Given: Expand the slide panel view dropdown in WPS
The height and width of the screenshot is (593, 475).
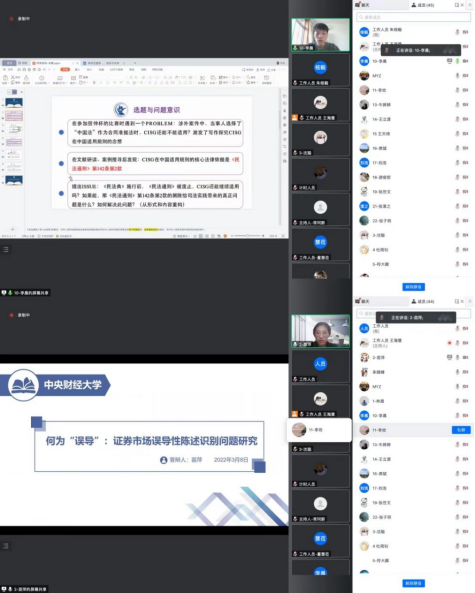Looking at the screenshot, I should 22,92.
